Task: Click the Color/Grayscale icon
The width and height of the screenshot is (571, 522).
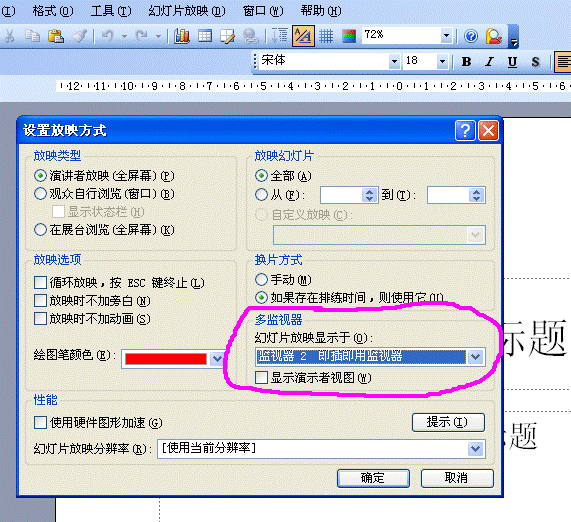Action: pyautogui.click(x=349, y=36)
